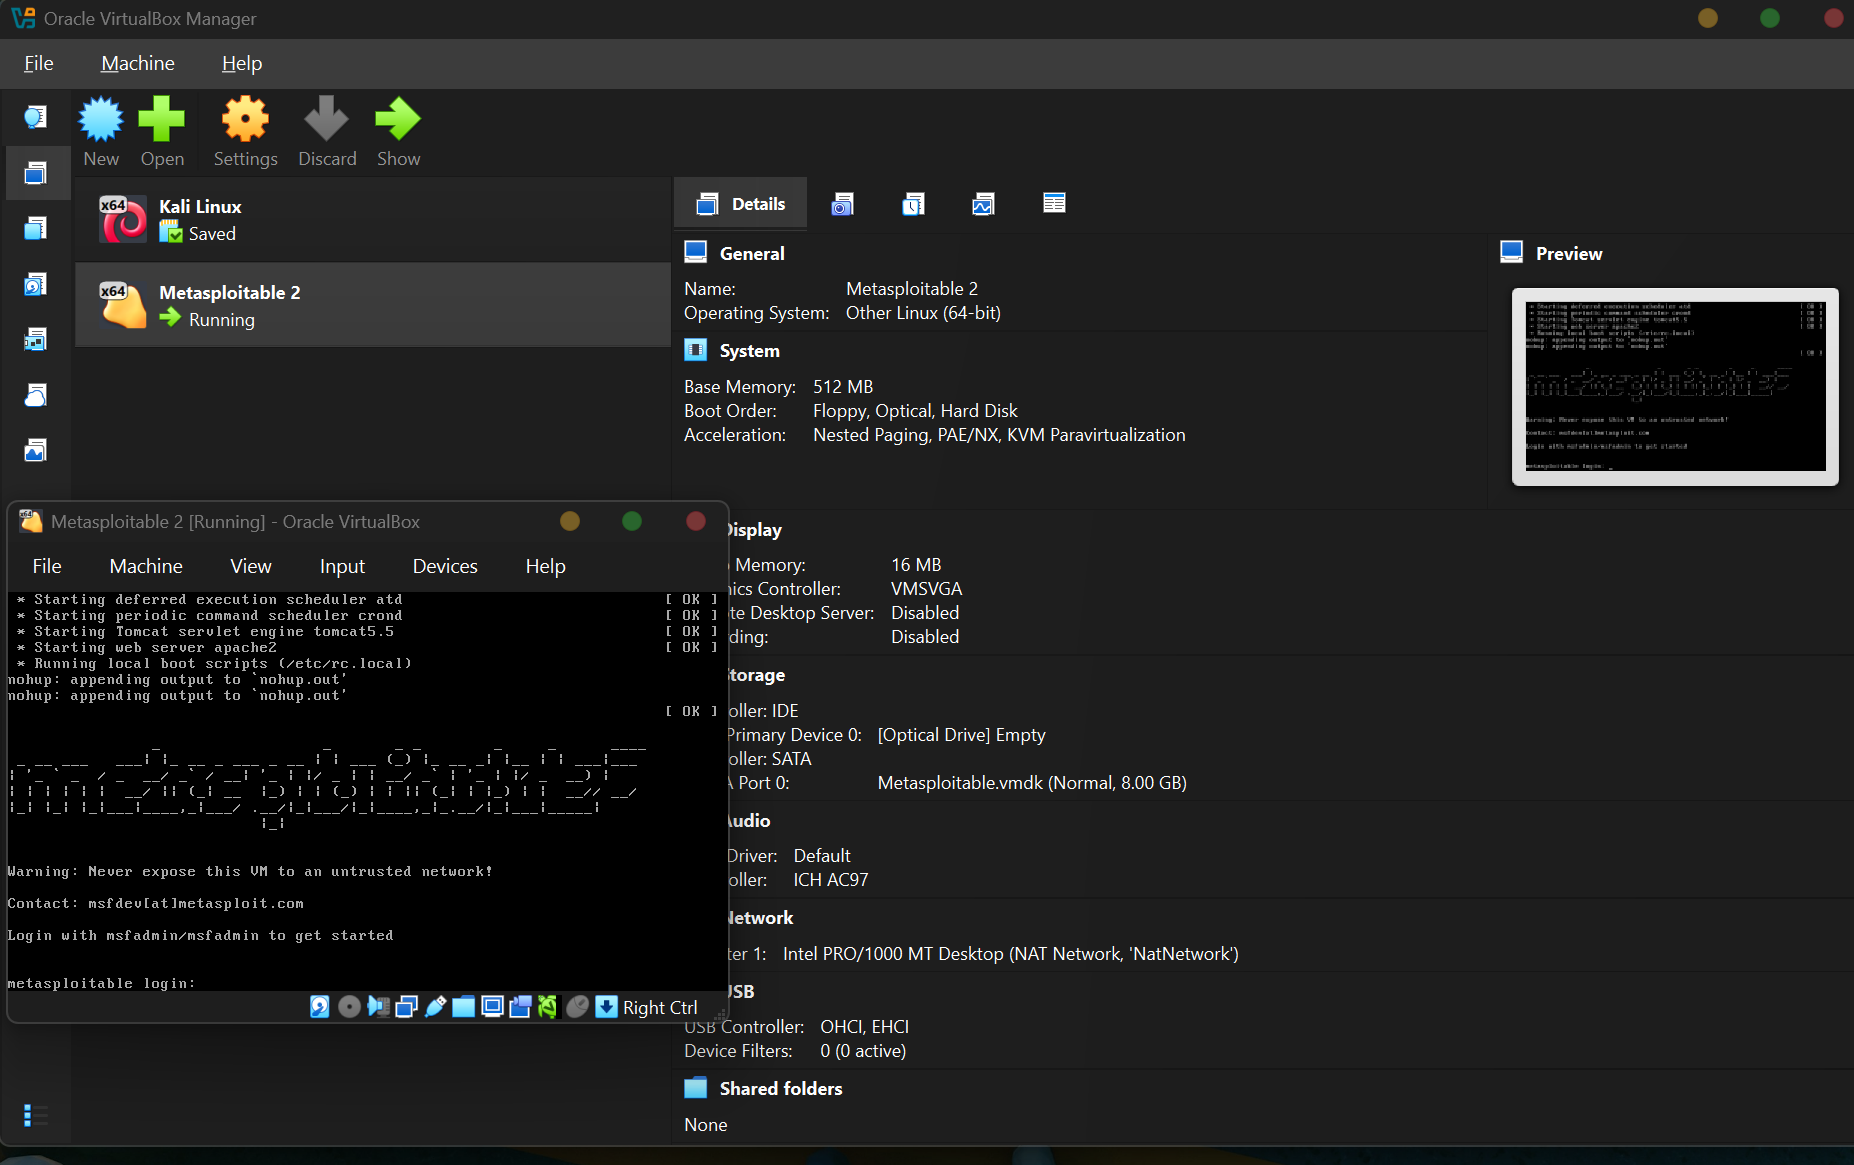This screenshot has width=1854, height=1165.
Task: Click the mouse integration icon in VM status bar
Action: [577, 1007]
